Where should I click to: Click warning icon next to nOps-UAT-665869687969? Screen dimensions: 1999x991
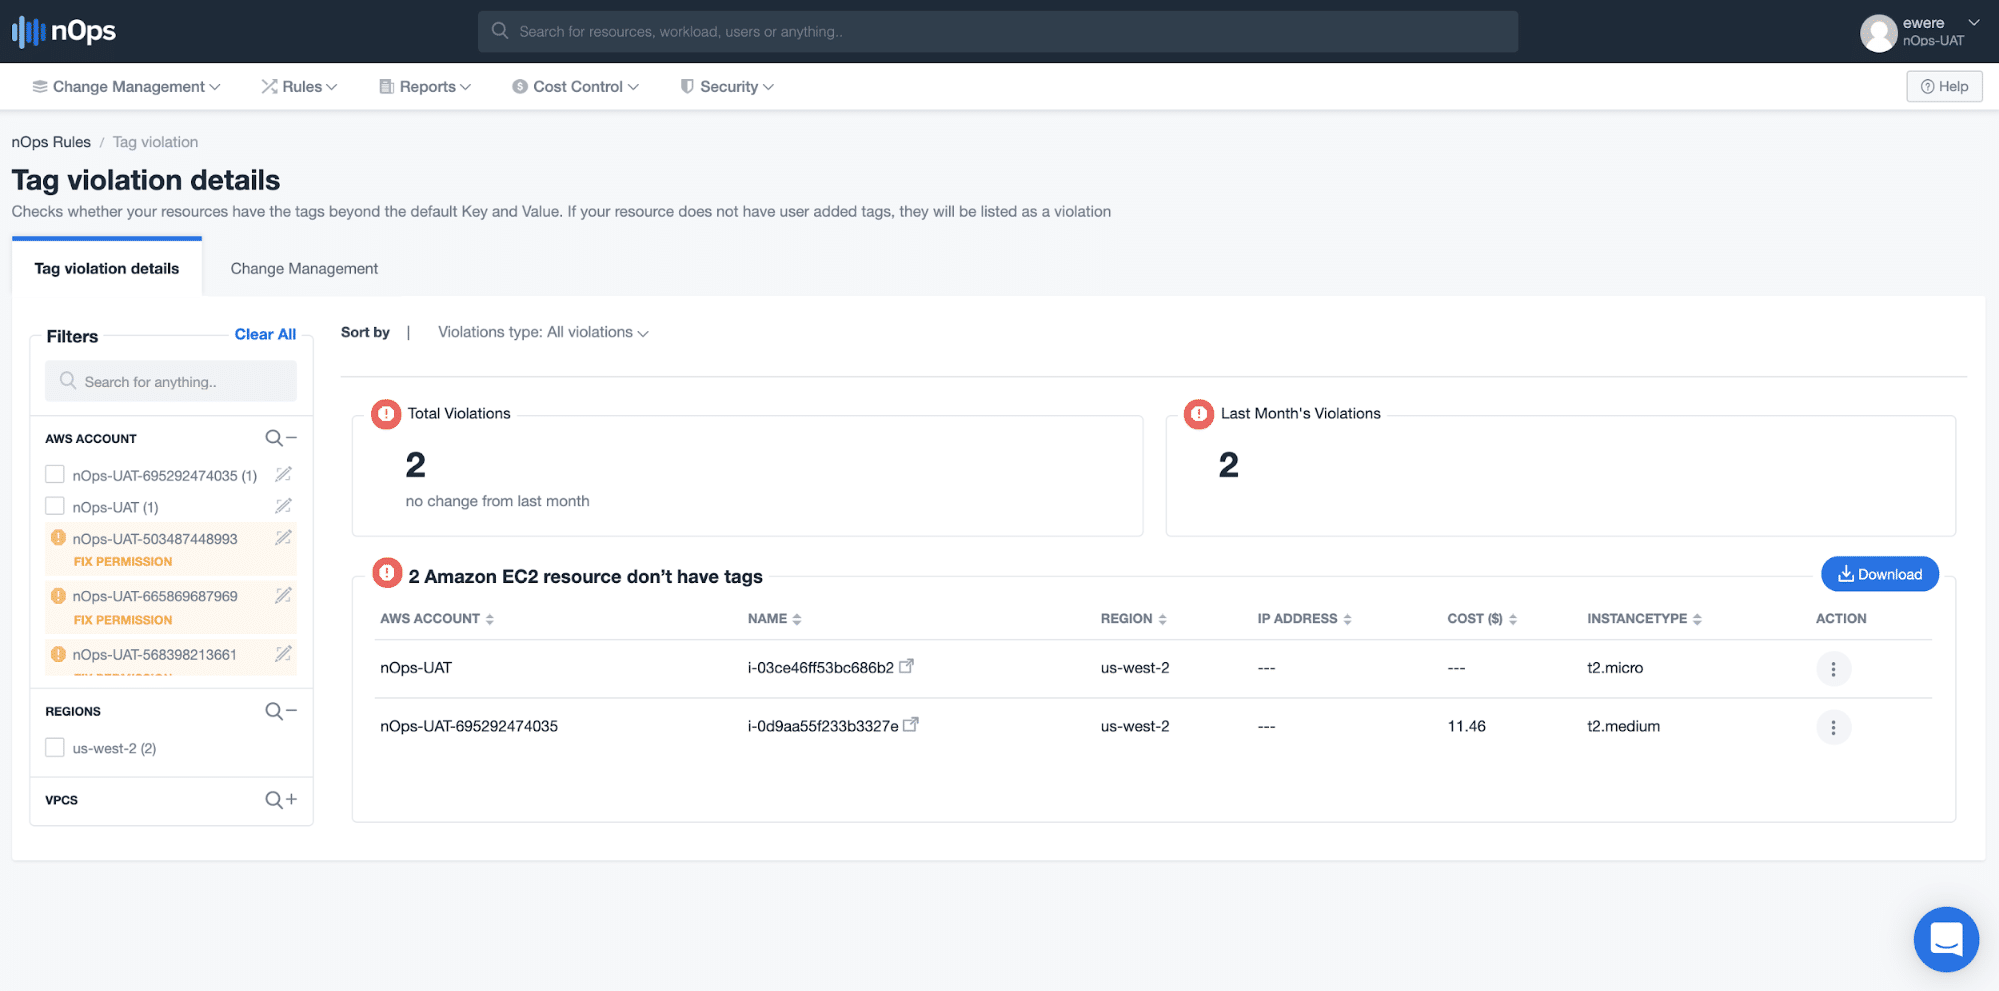tap(58, 596)
